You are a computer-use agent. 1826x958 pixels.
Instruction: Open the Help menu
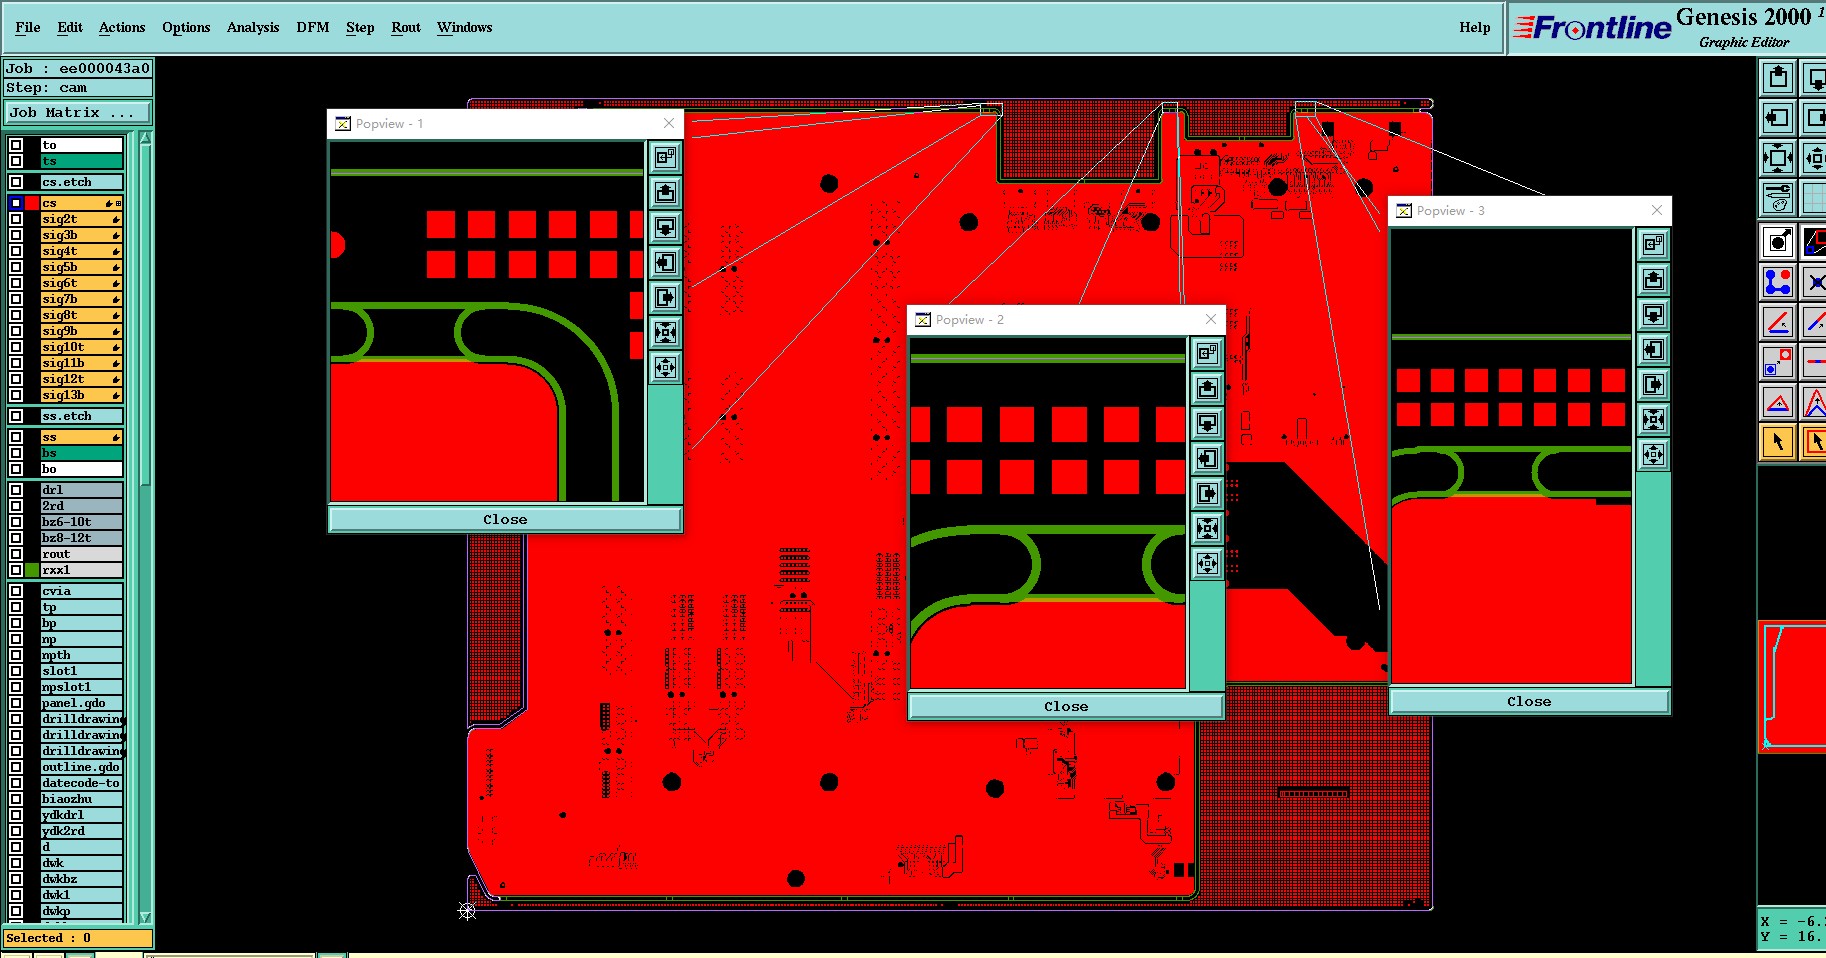pyautogui.click(x=1474, y=28)
